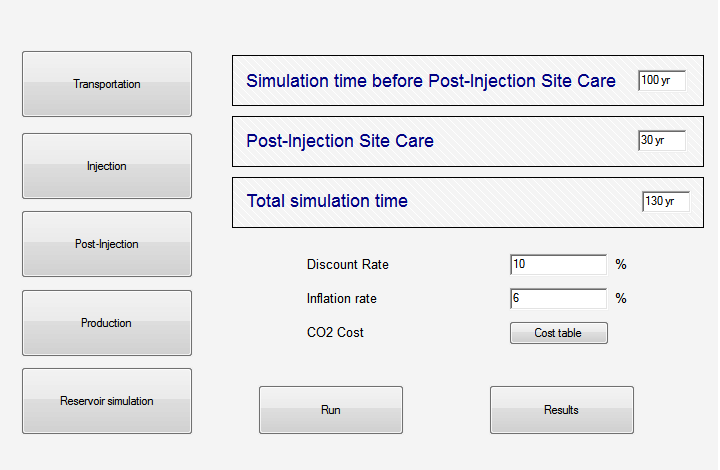Open the Reservoir simulation button
This screenshot has height=470, width=720.
coord(107,401)
